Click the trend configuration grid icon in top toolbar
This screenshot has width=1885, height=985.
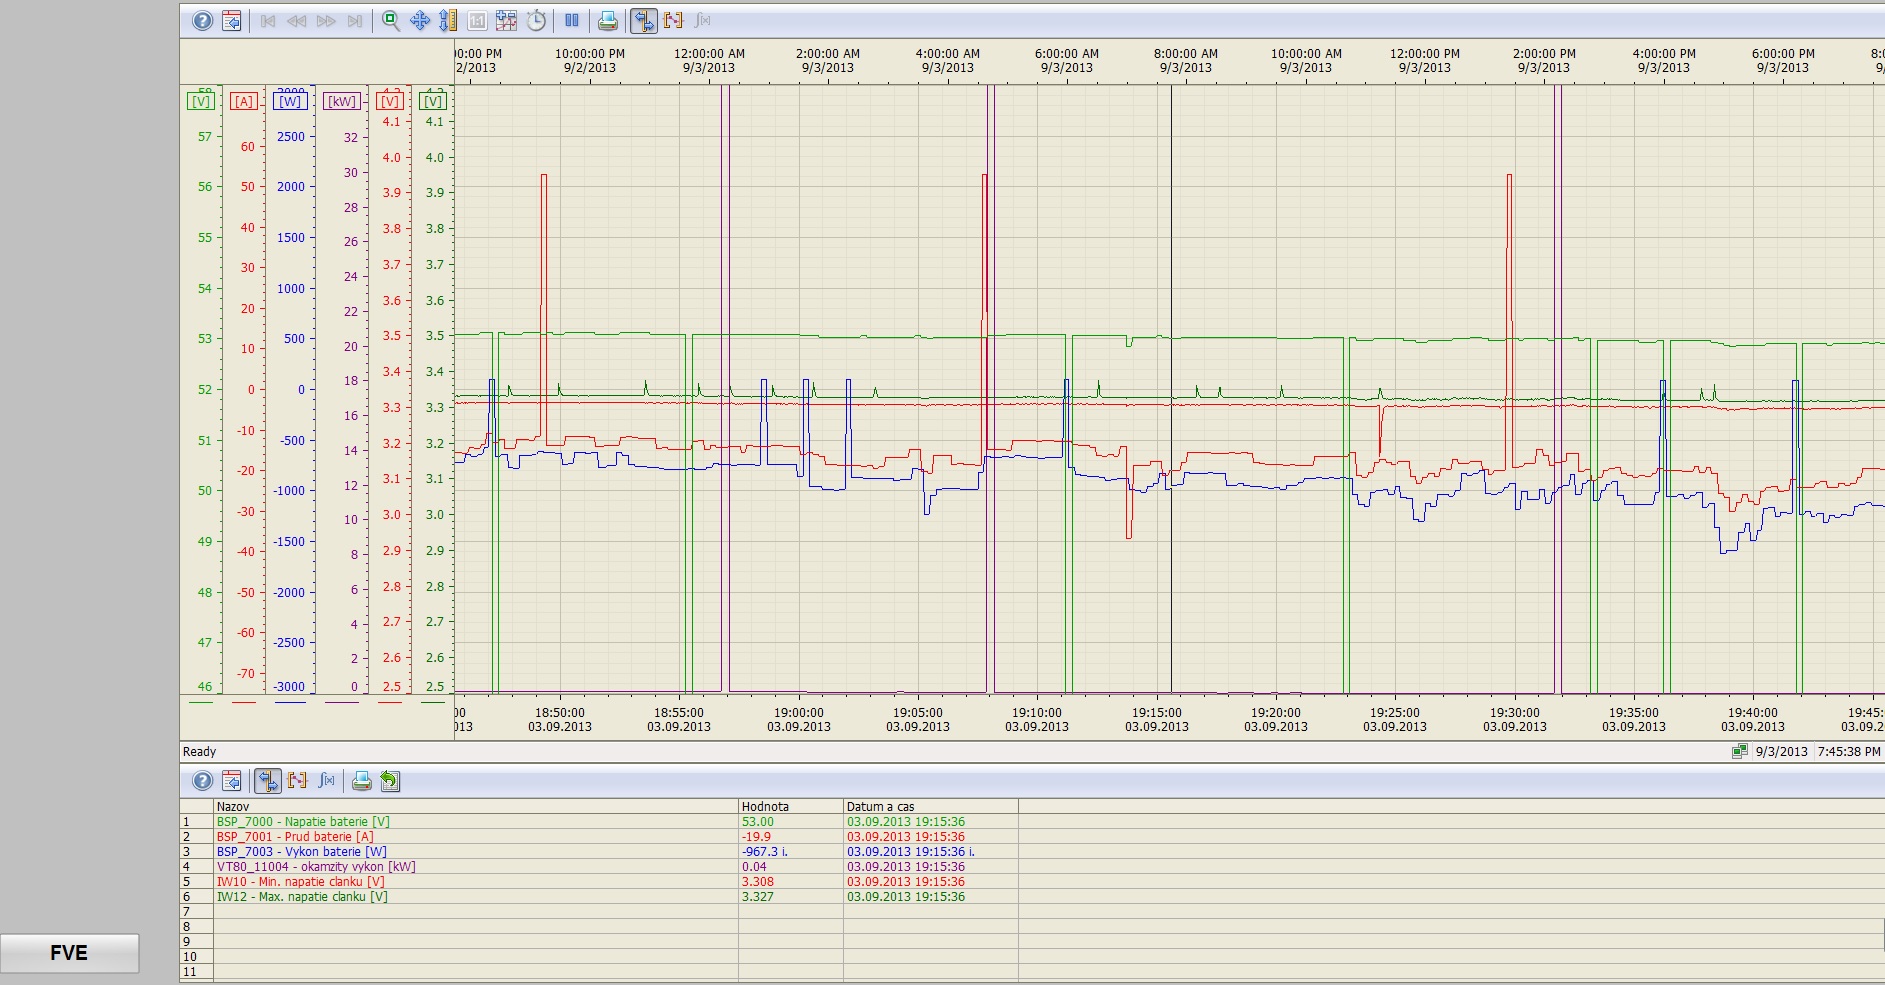tap(507, 21)
